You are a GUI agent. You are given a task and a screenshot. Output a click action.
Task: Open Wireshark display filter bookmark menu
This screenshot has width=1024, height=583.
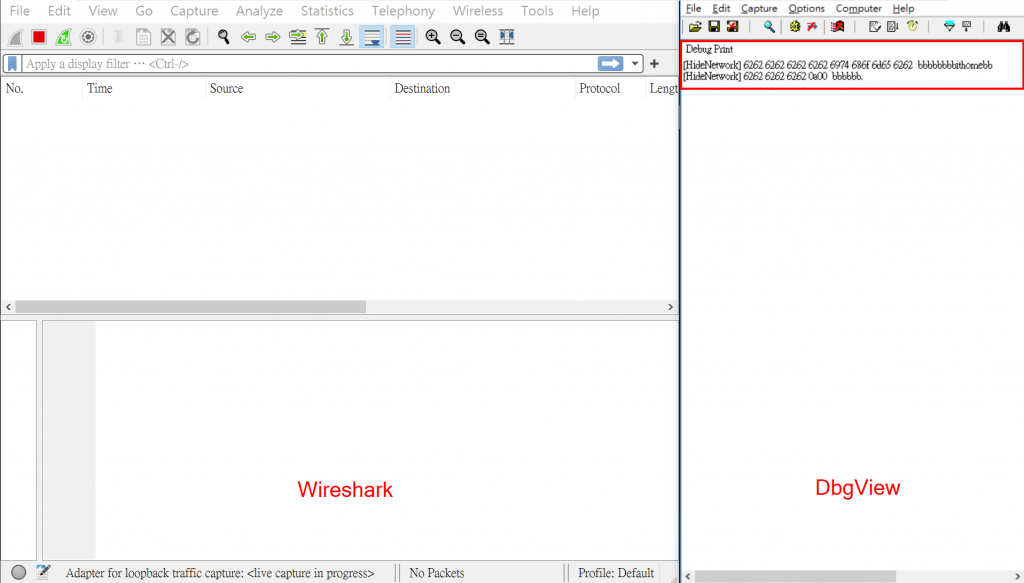12,64
